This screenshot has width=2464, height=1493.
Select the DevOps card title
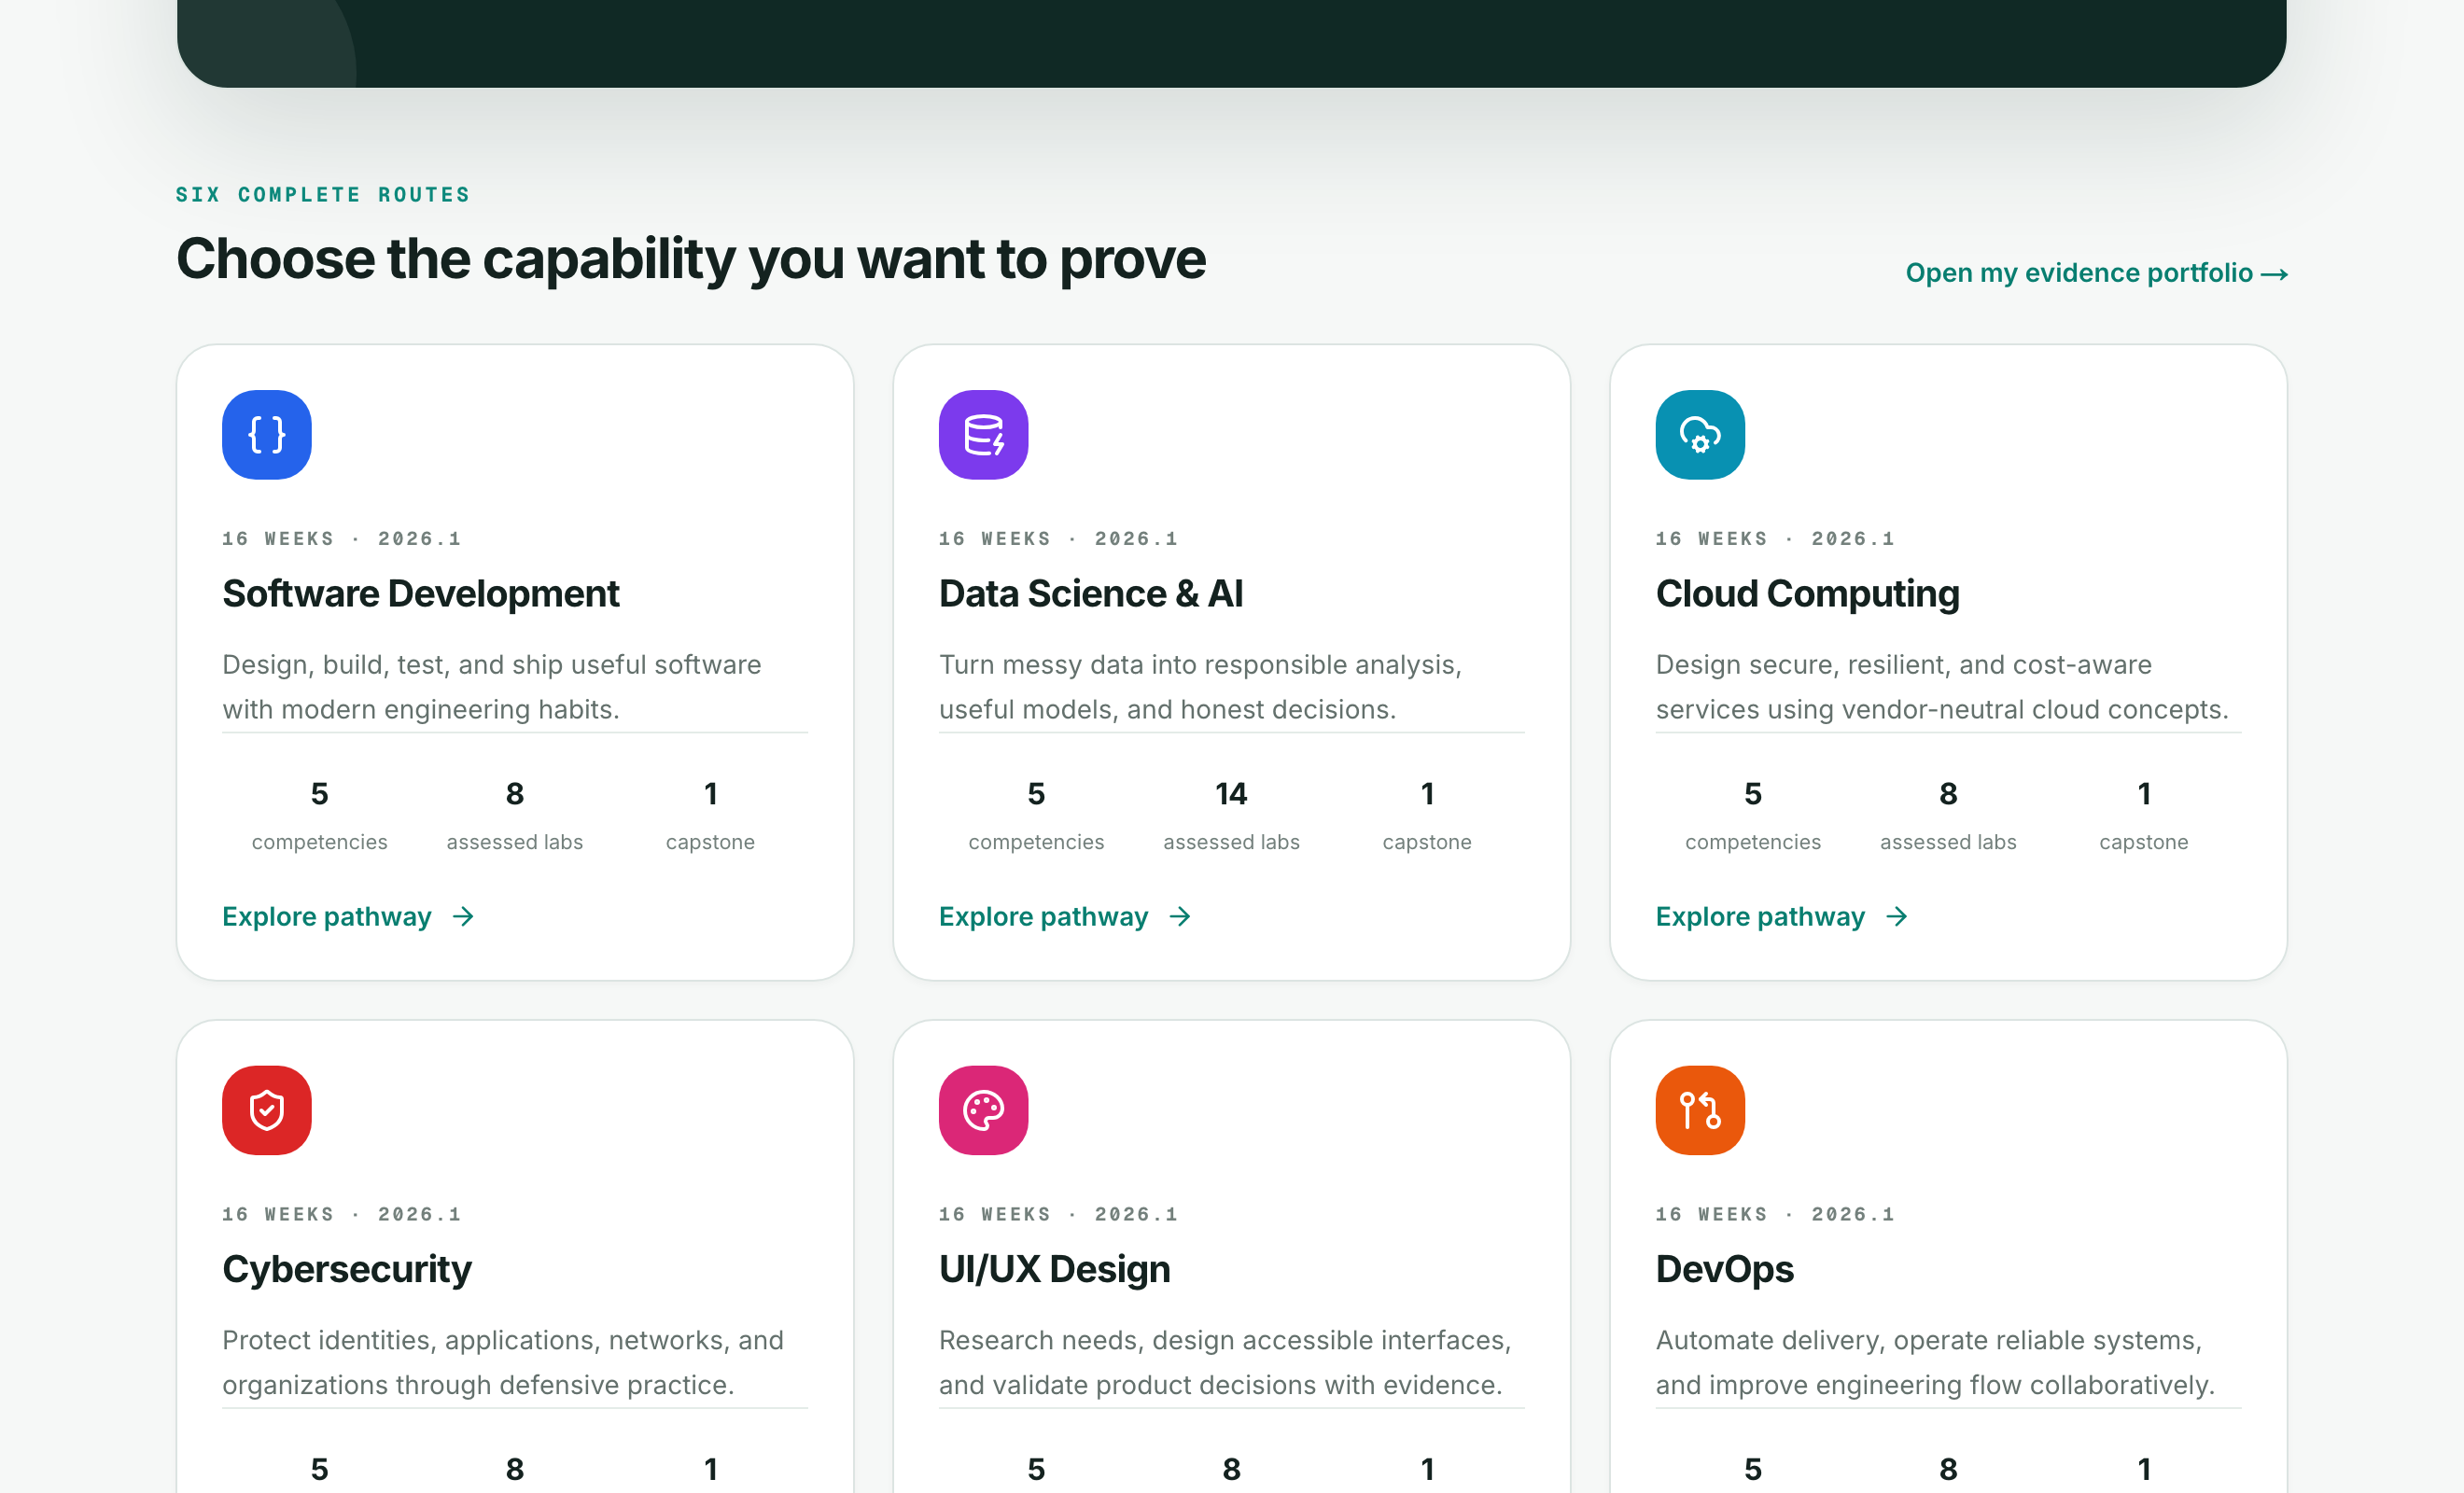(x=1724, y=1269)
